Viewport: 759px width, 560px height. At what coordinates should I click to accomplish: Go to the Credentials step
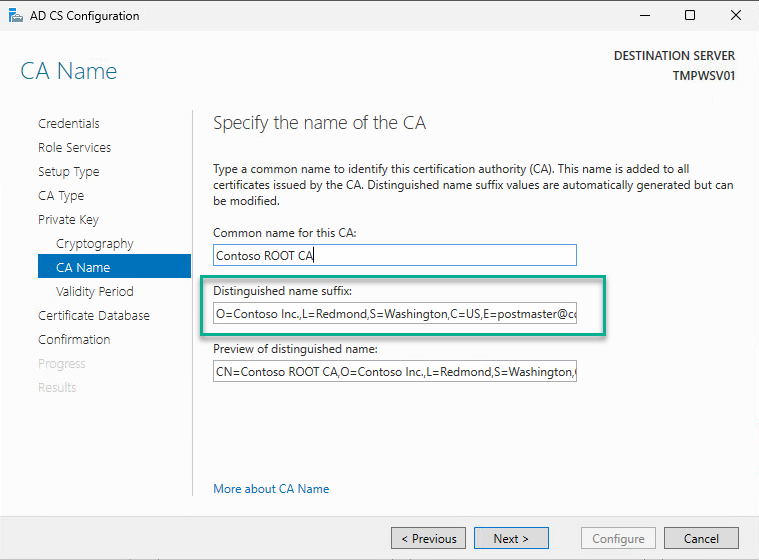69,124
